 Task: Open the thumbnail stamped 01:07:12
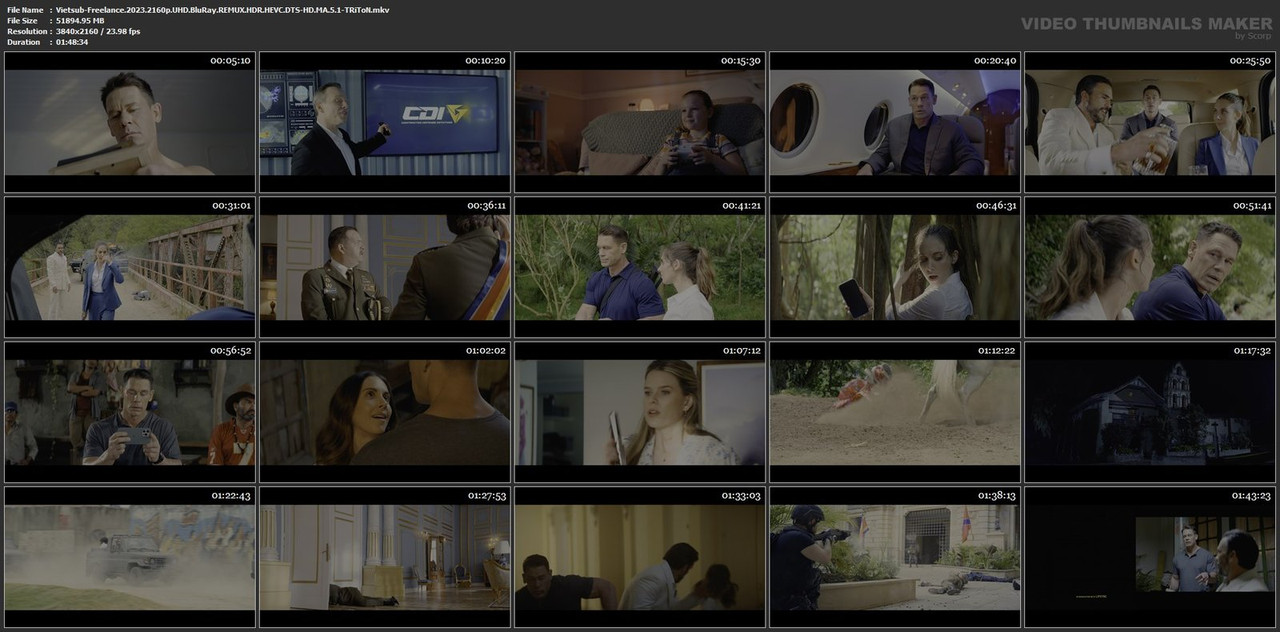(640, 412)
